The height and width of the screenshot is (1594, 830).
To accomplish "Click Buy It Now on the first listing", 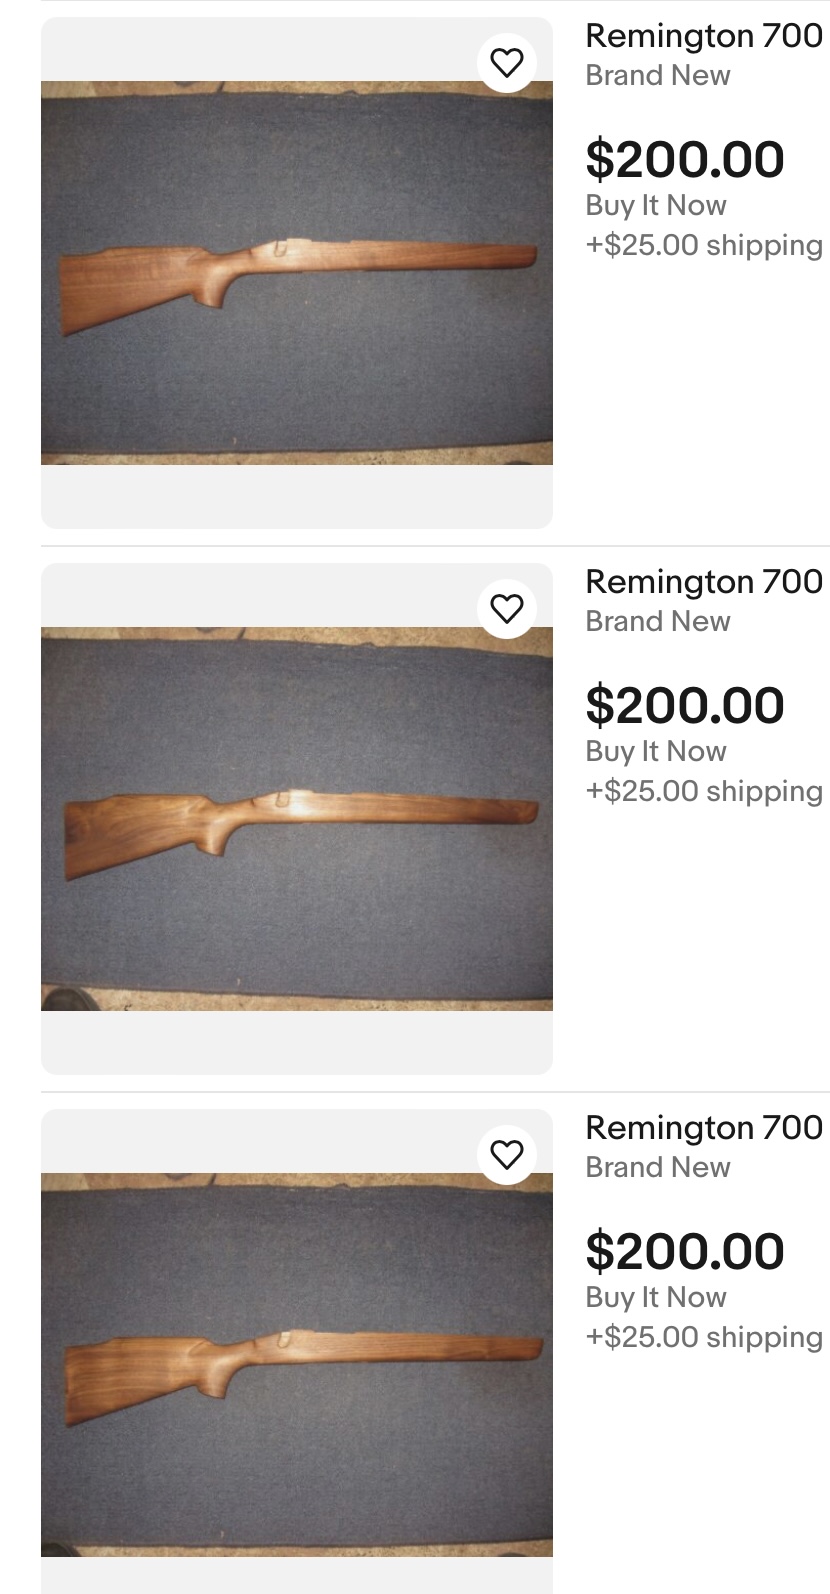I will click(656, 206).
